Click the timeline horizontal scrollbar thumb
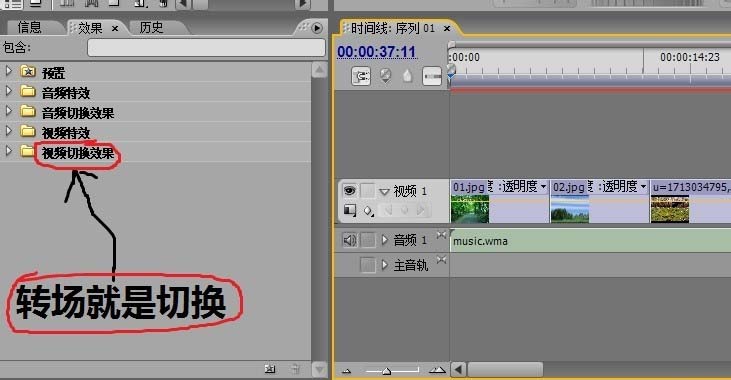 click(505, 370)
